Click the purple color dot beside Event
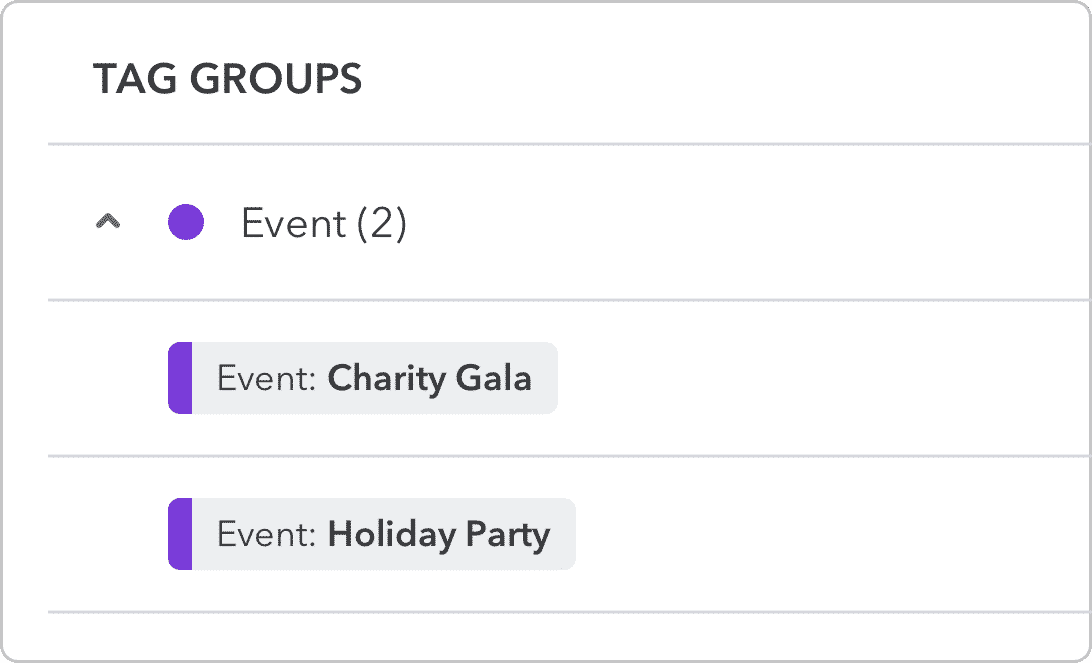The image size is (1092, 663). 186,222
